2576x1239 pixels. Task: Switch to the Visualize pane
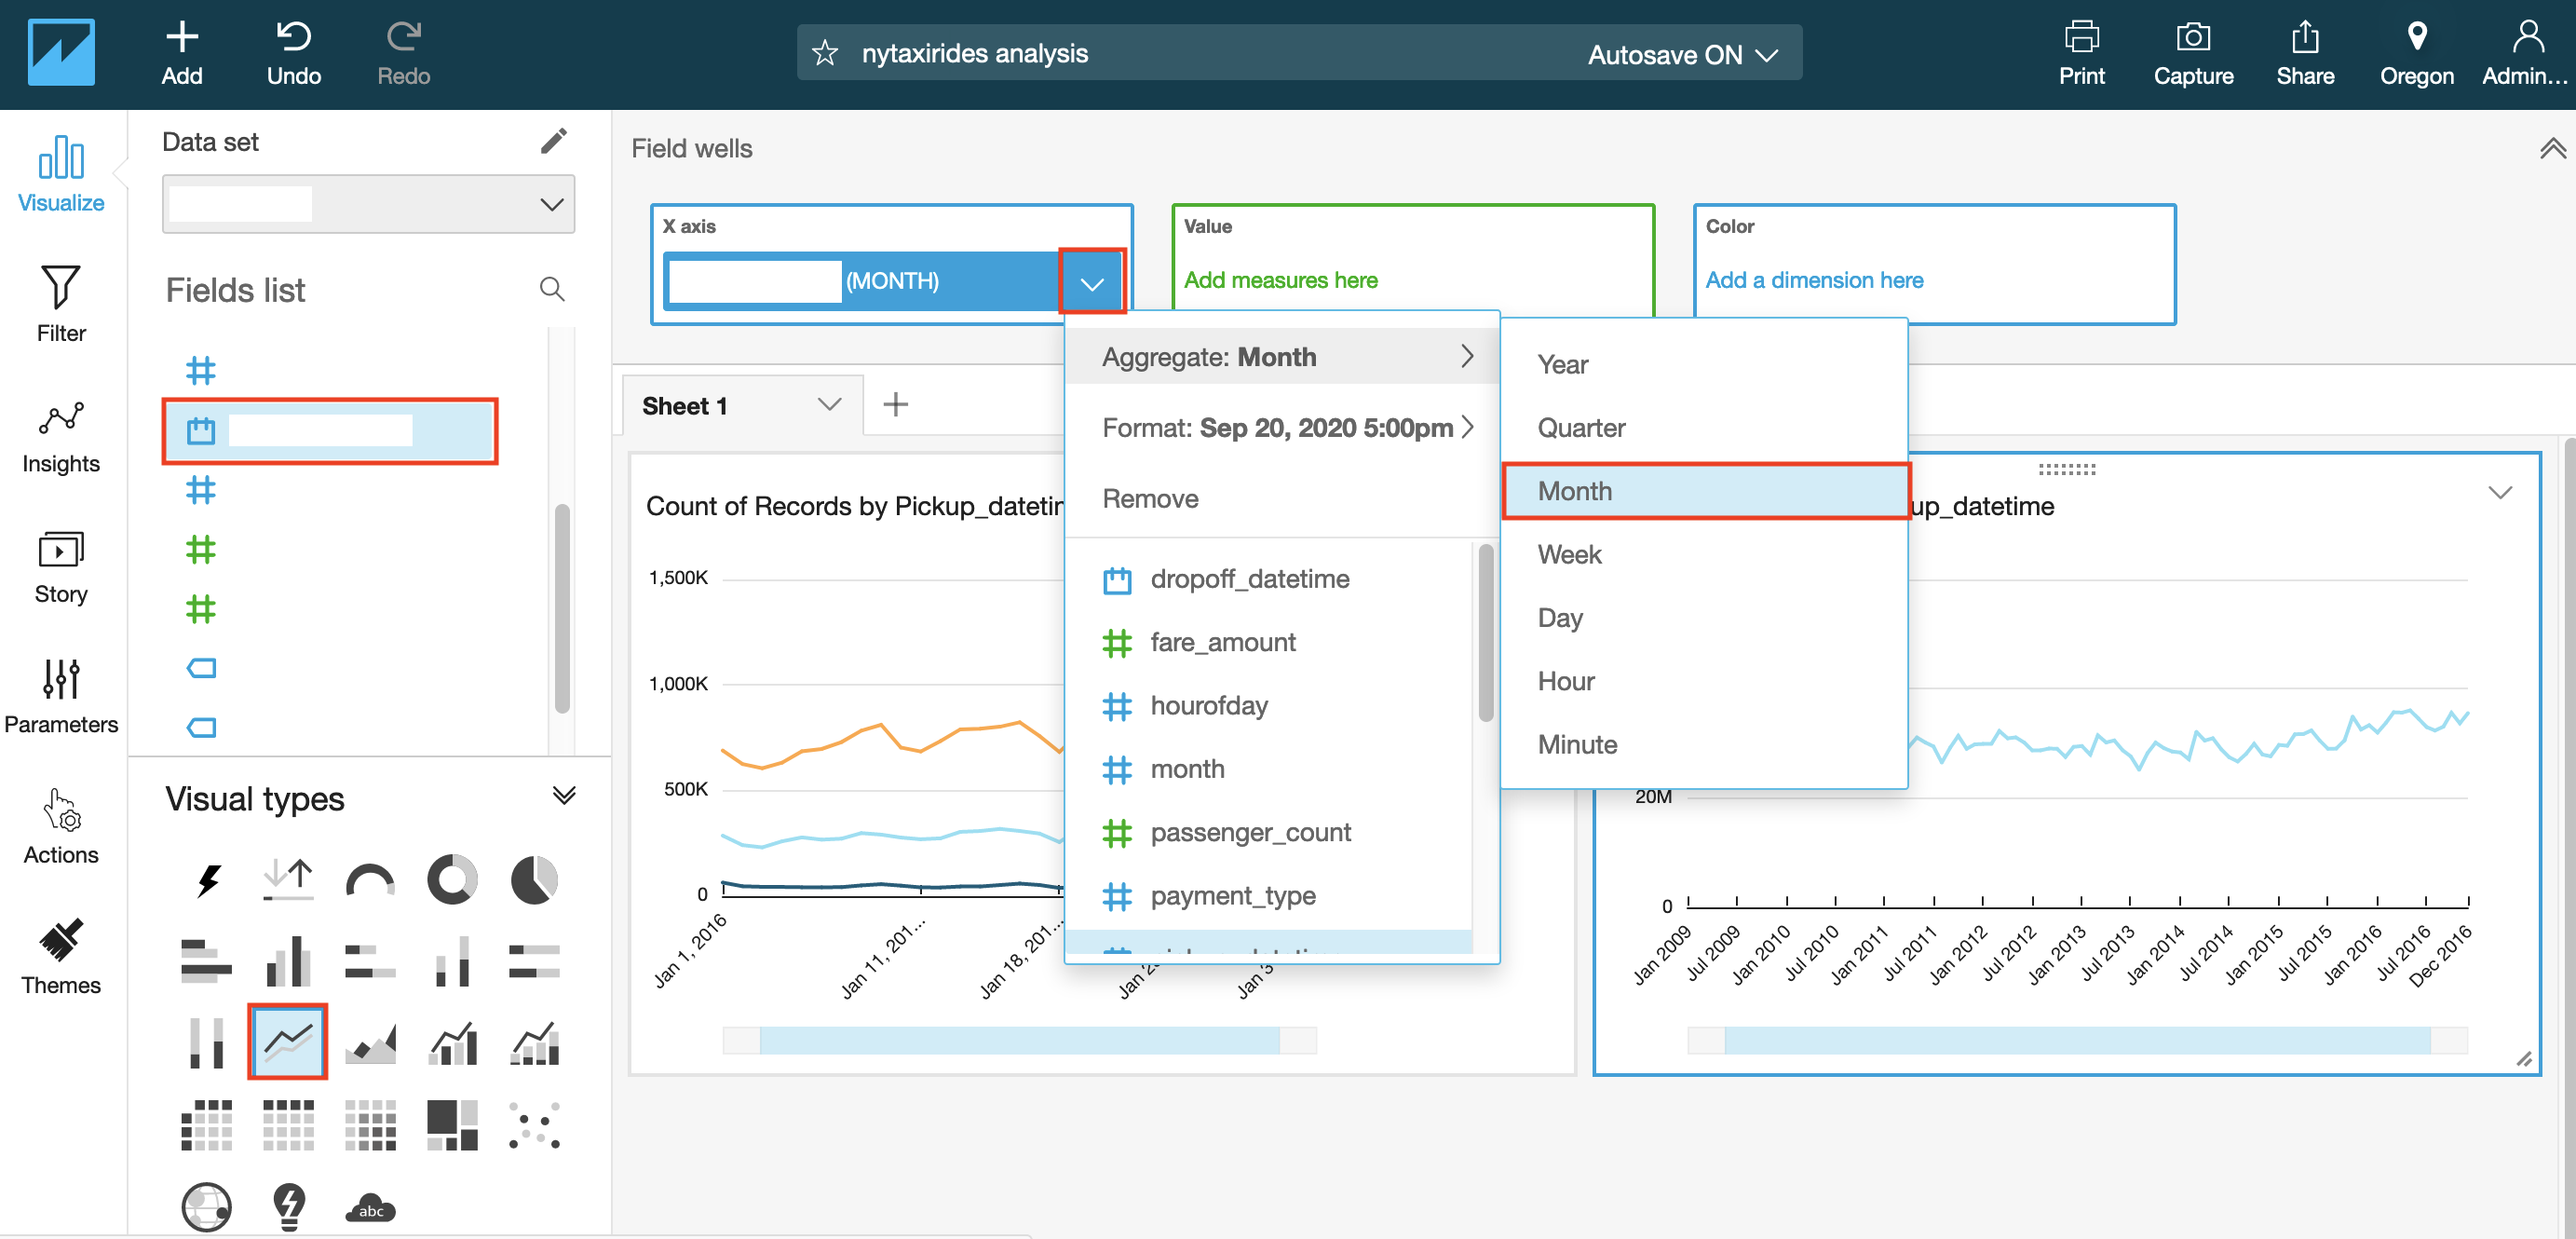coord(61,175)
